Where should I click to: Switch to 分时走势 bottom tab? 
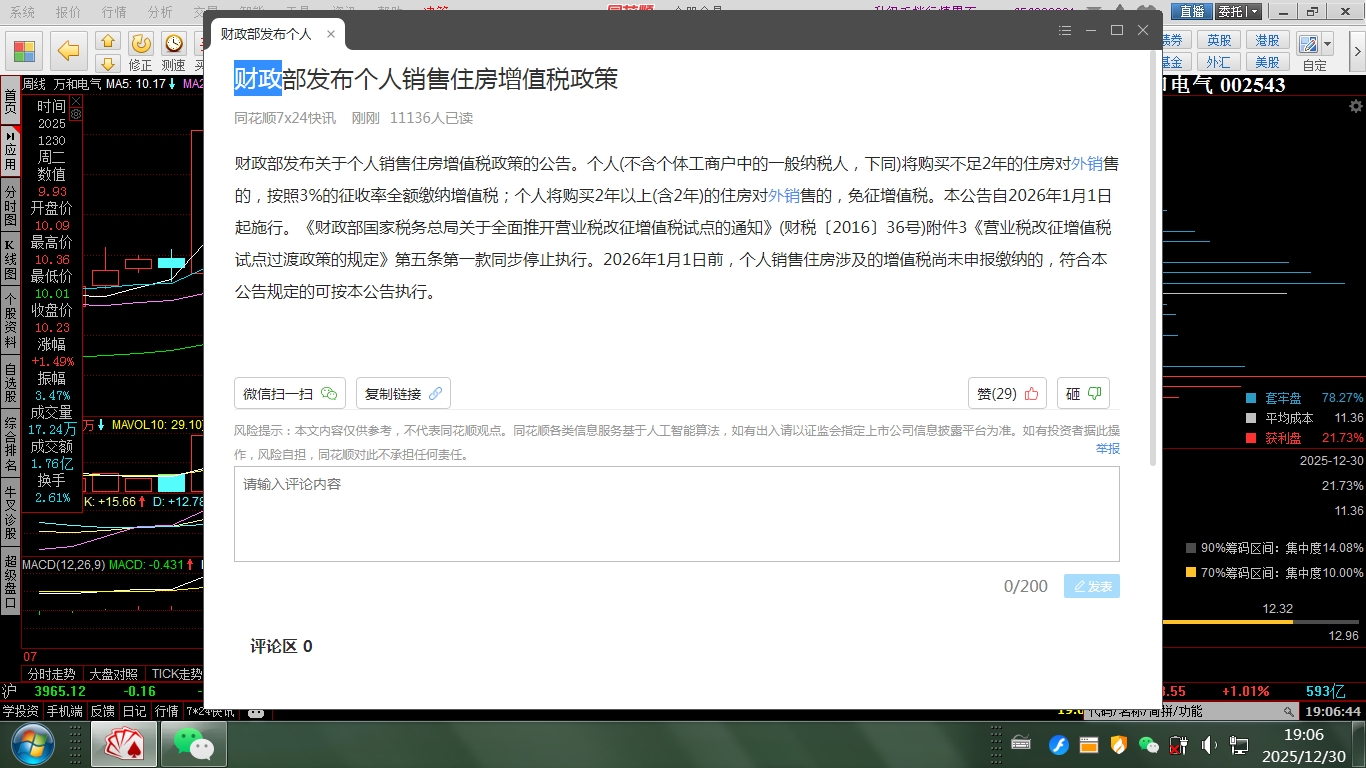click(x=51, y=674)
